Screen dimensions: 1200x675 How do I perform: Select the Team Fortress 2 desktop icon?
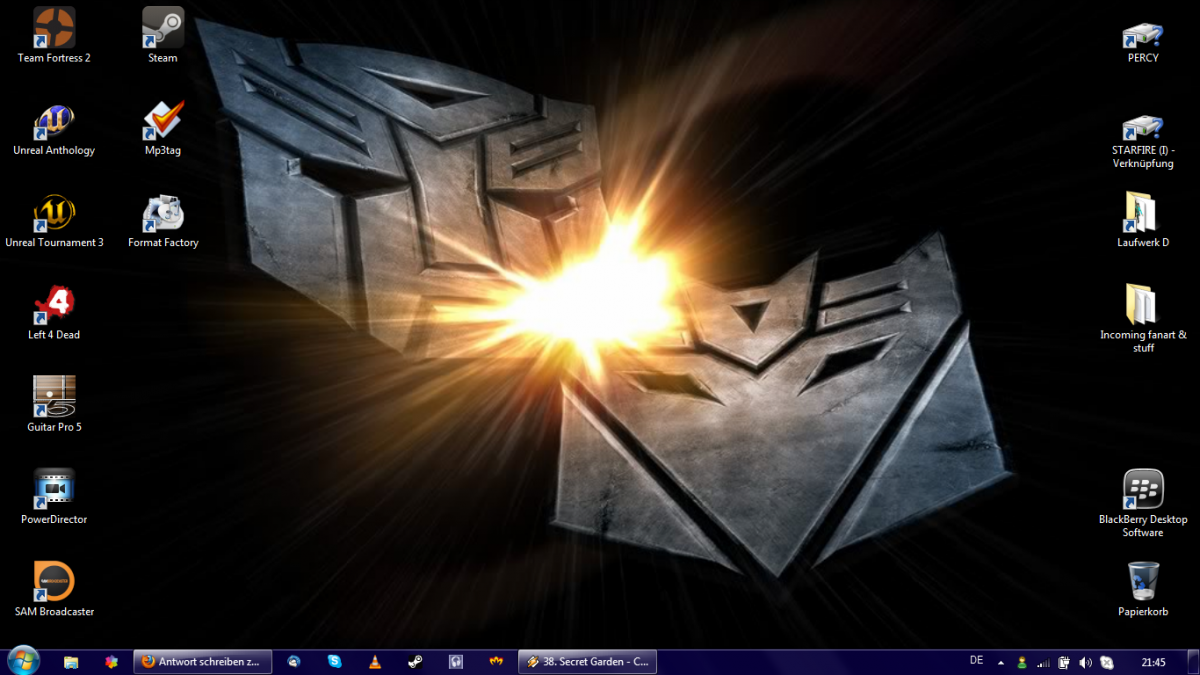[54, 28]
